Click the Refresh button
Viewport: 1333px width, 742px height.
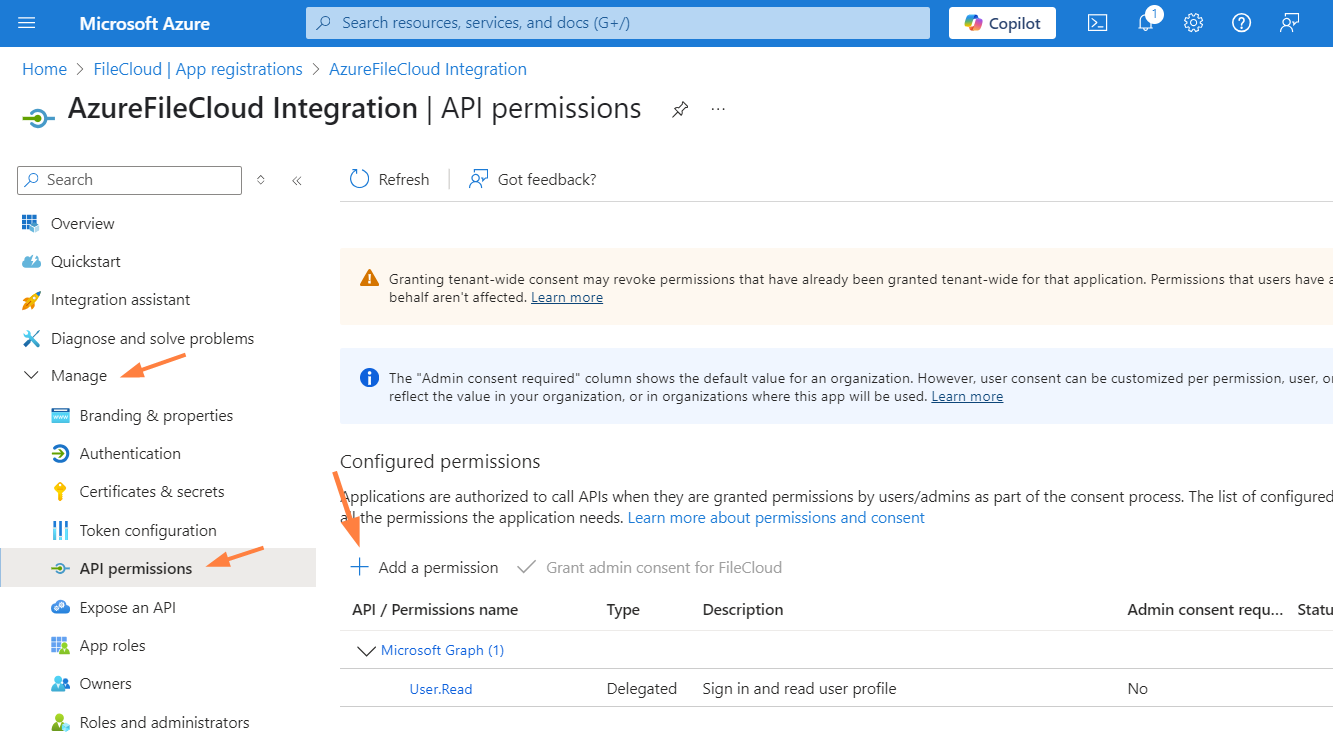(389, 180)
